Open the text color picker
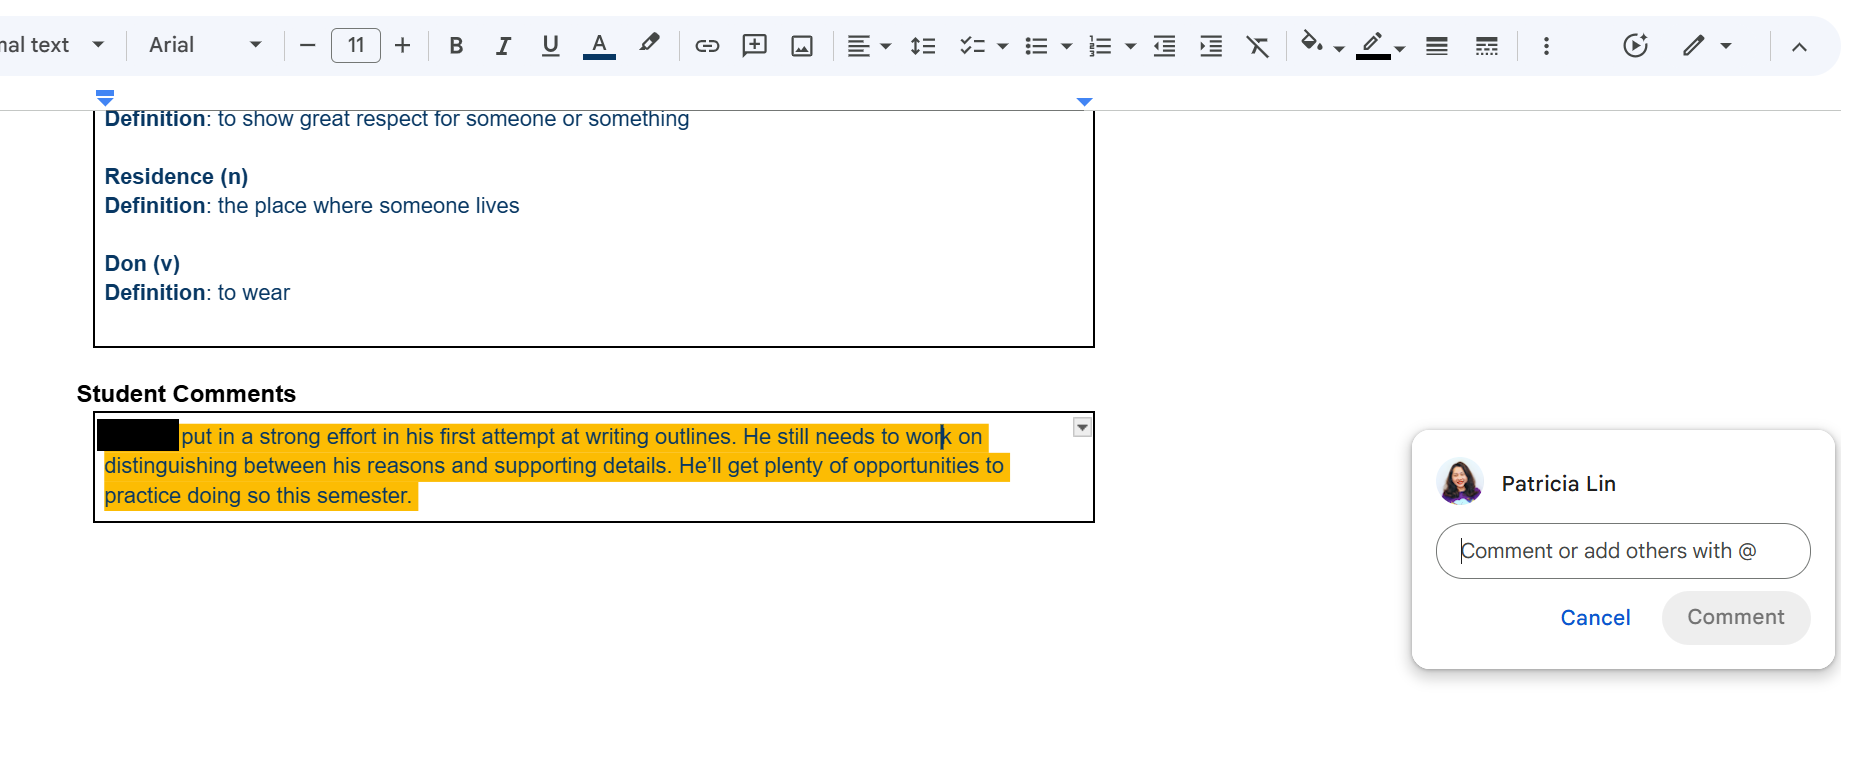 coord(599,46)
